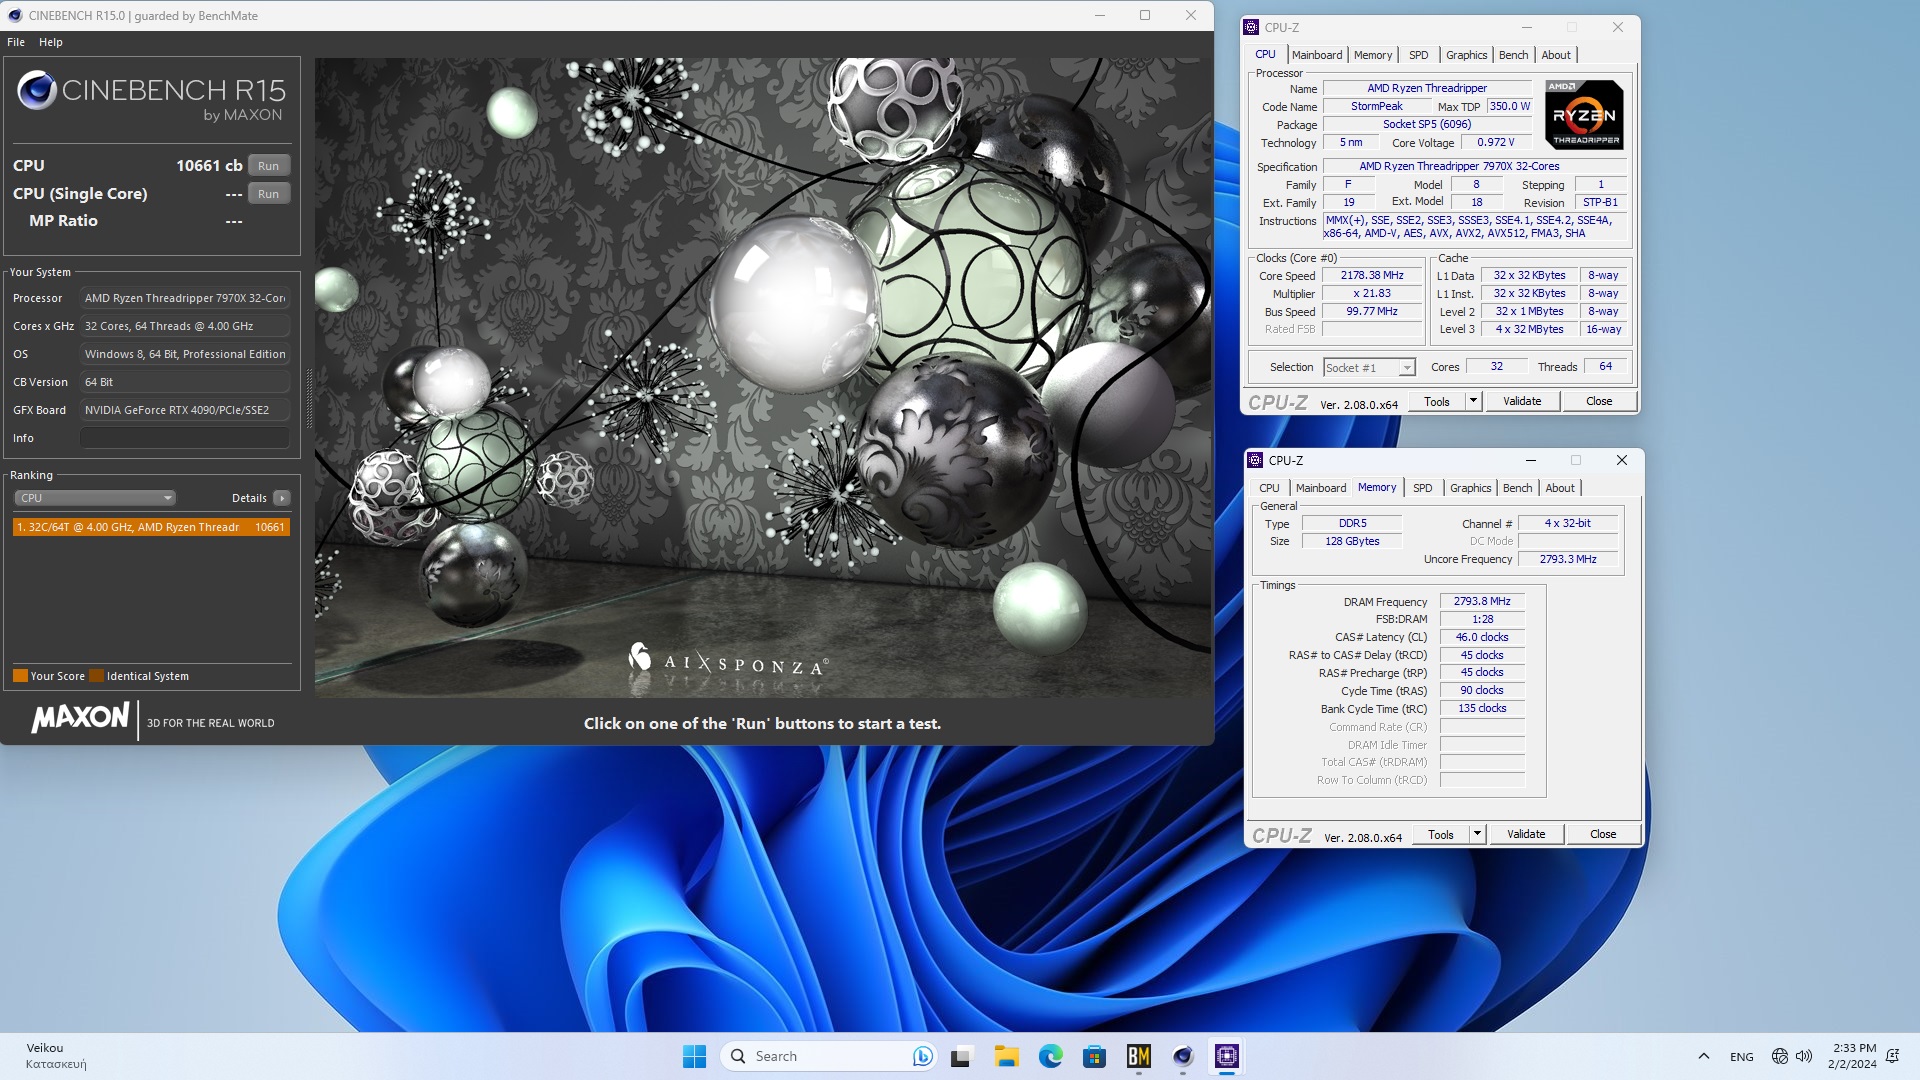Click the Identical System color swatch

96,676
